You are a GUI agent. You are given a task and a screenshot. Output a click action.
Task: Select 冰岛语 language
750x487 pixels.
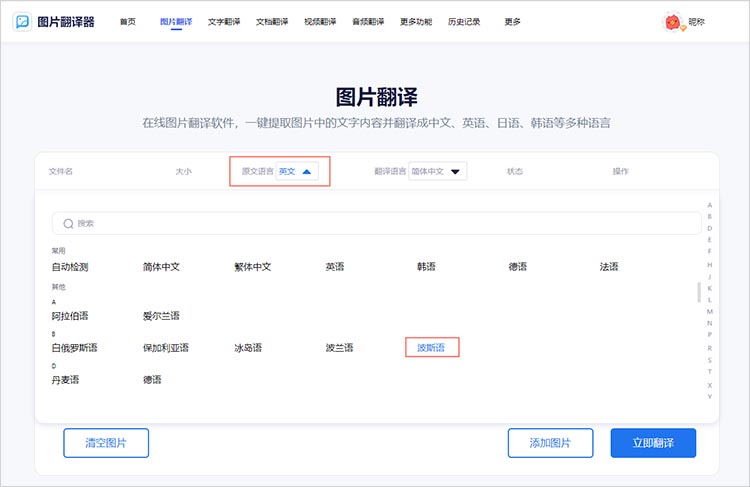tap(248, 348)
